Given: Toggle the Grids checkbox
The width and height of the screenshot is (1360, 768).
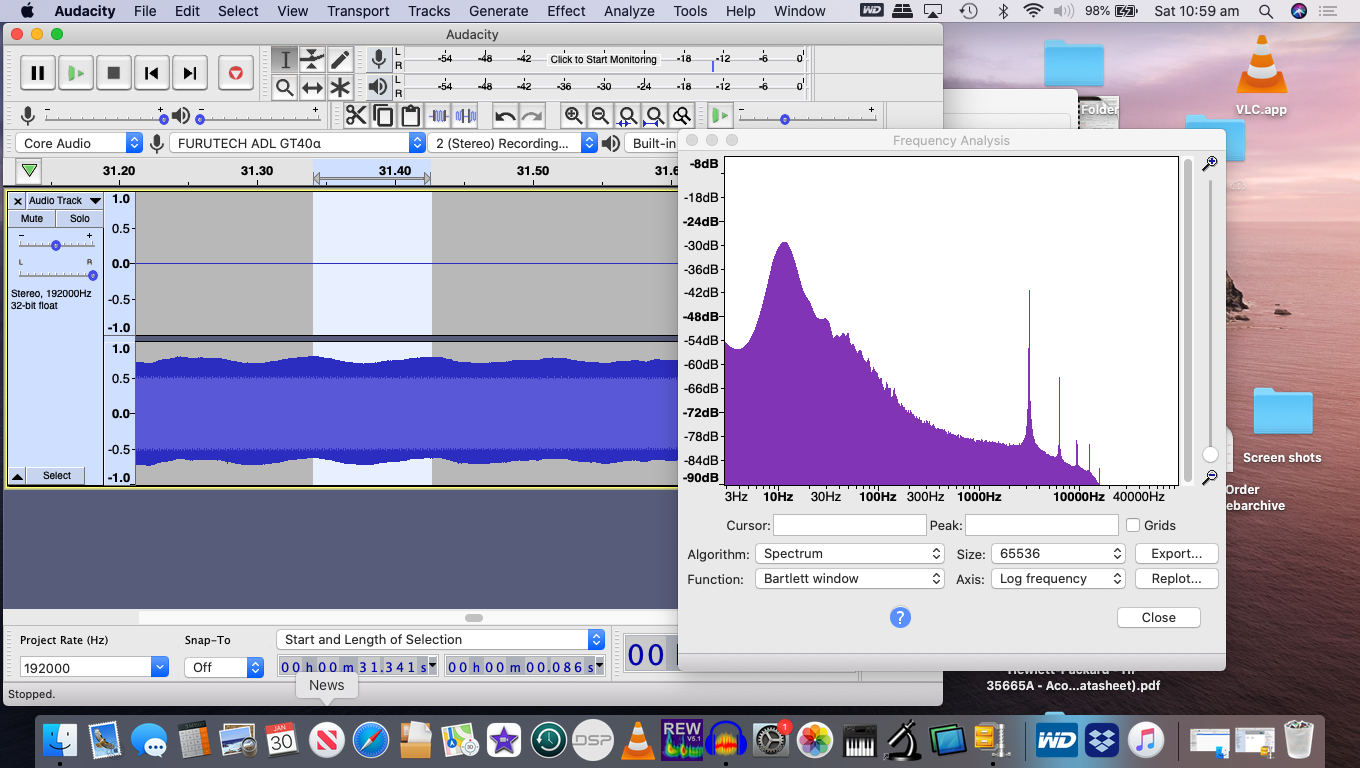Looking at the screenshot, I should (1133, 525).
